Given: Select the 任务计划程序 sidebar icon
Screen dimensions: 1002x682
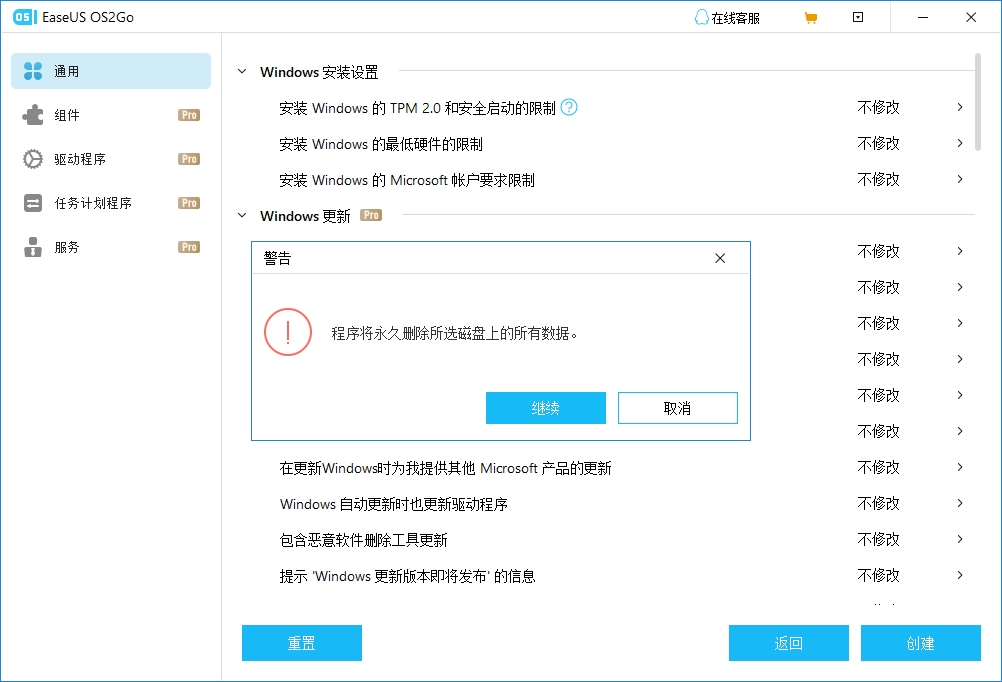Looking at the screenshot, I should 33,203.
